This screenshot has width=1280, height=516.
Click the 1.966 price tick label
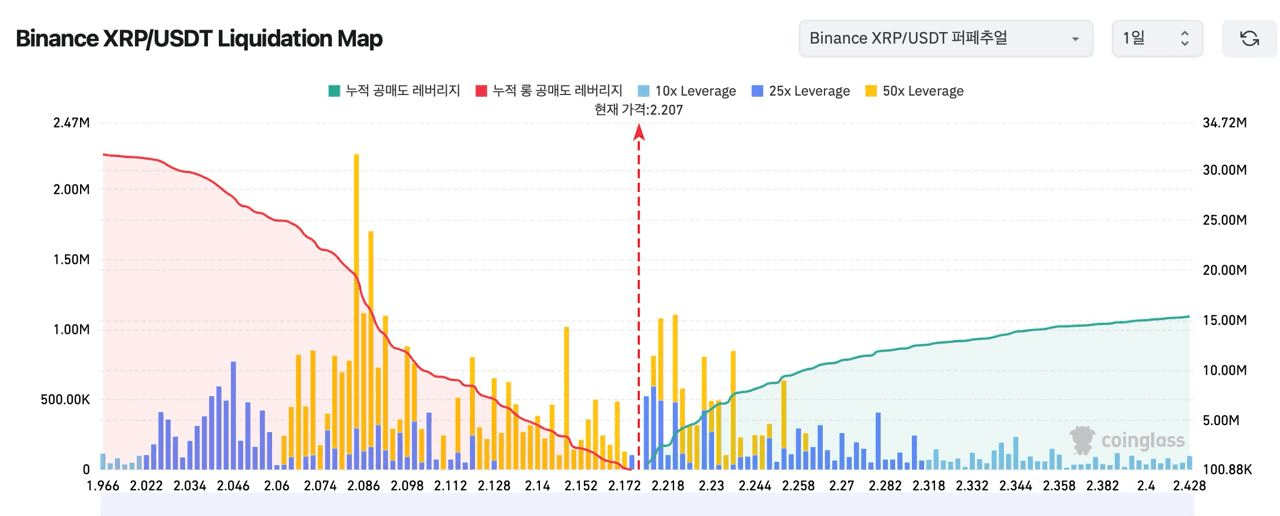pos(104,485)
